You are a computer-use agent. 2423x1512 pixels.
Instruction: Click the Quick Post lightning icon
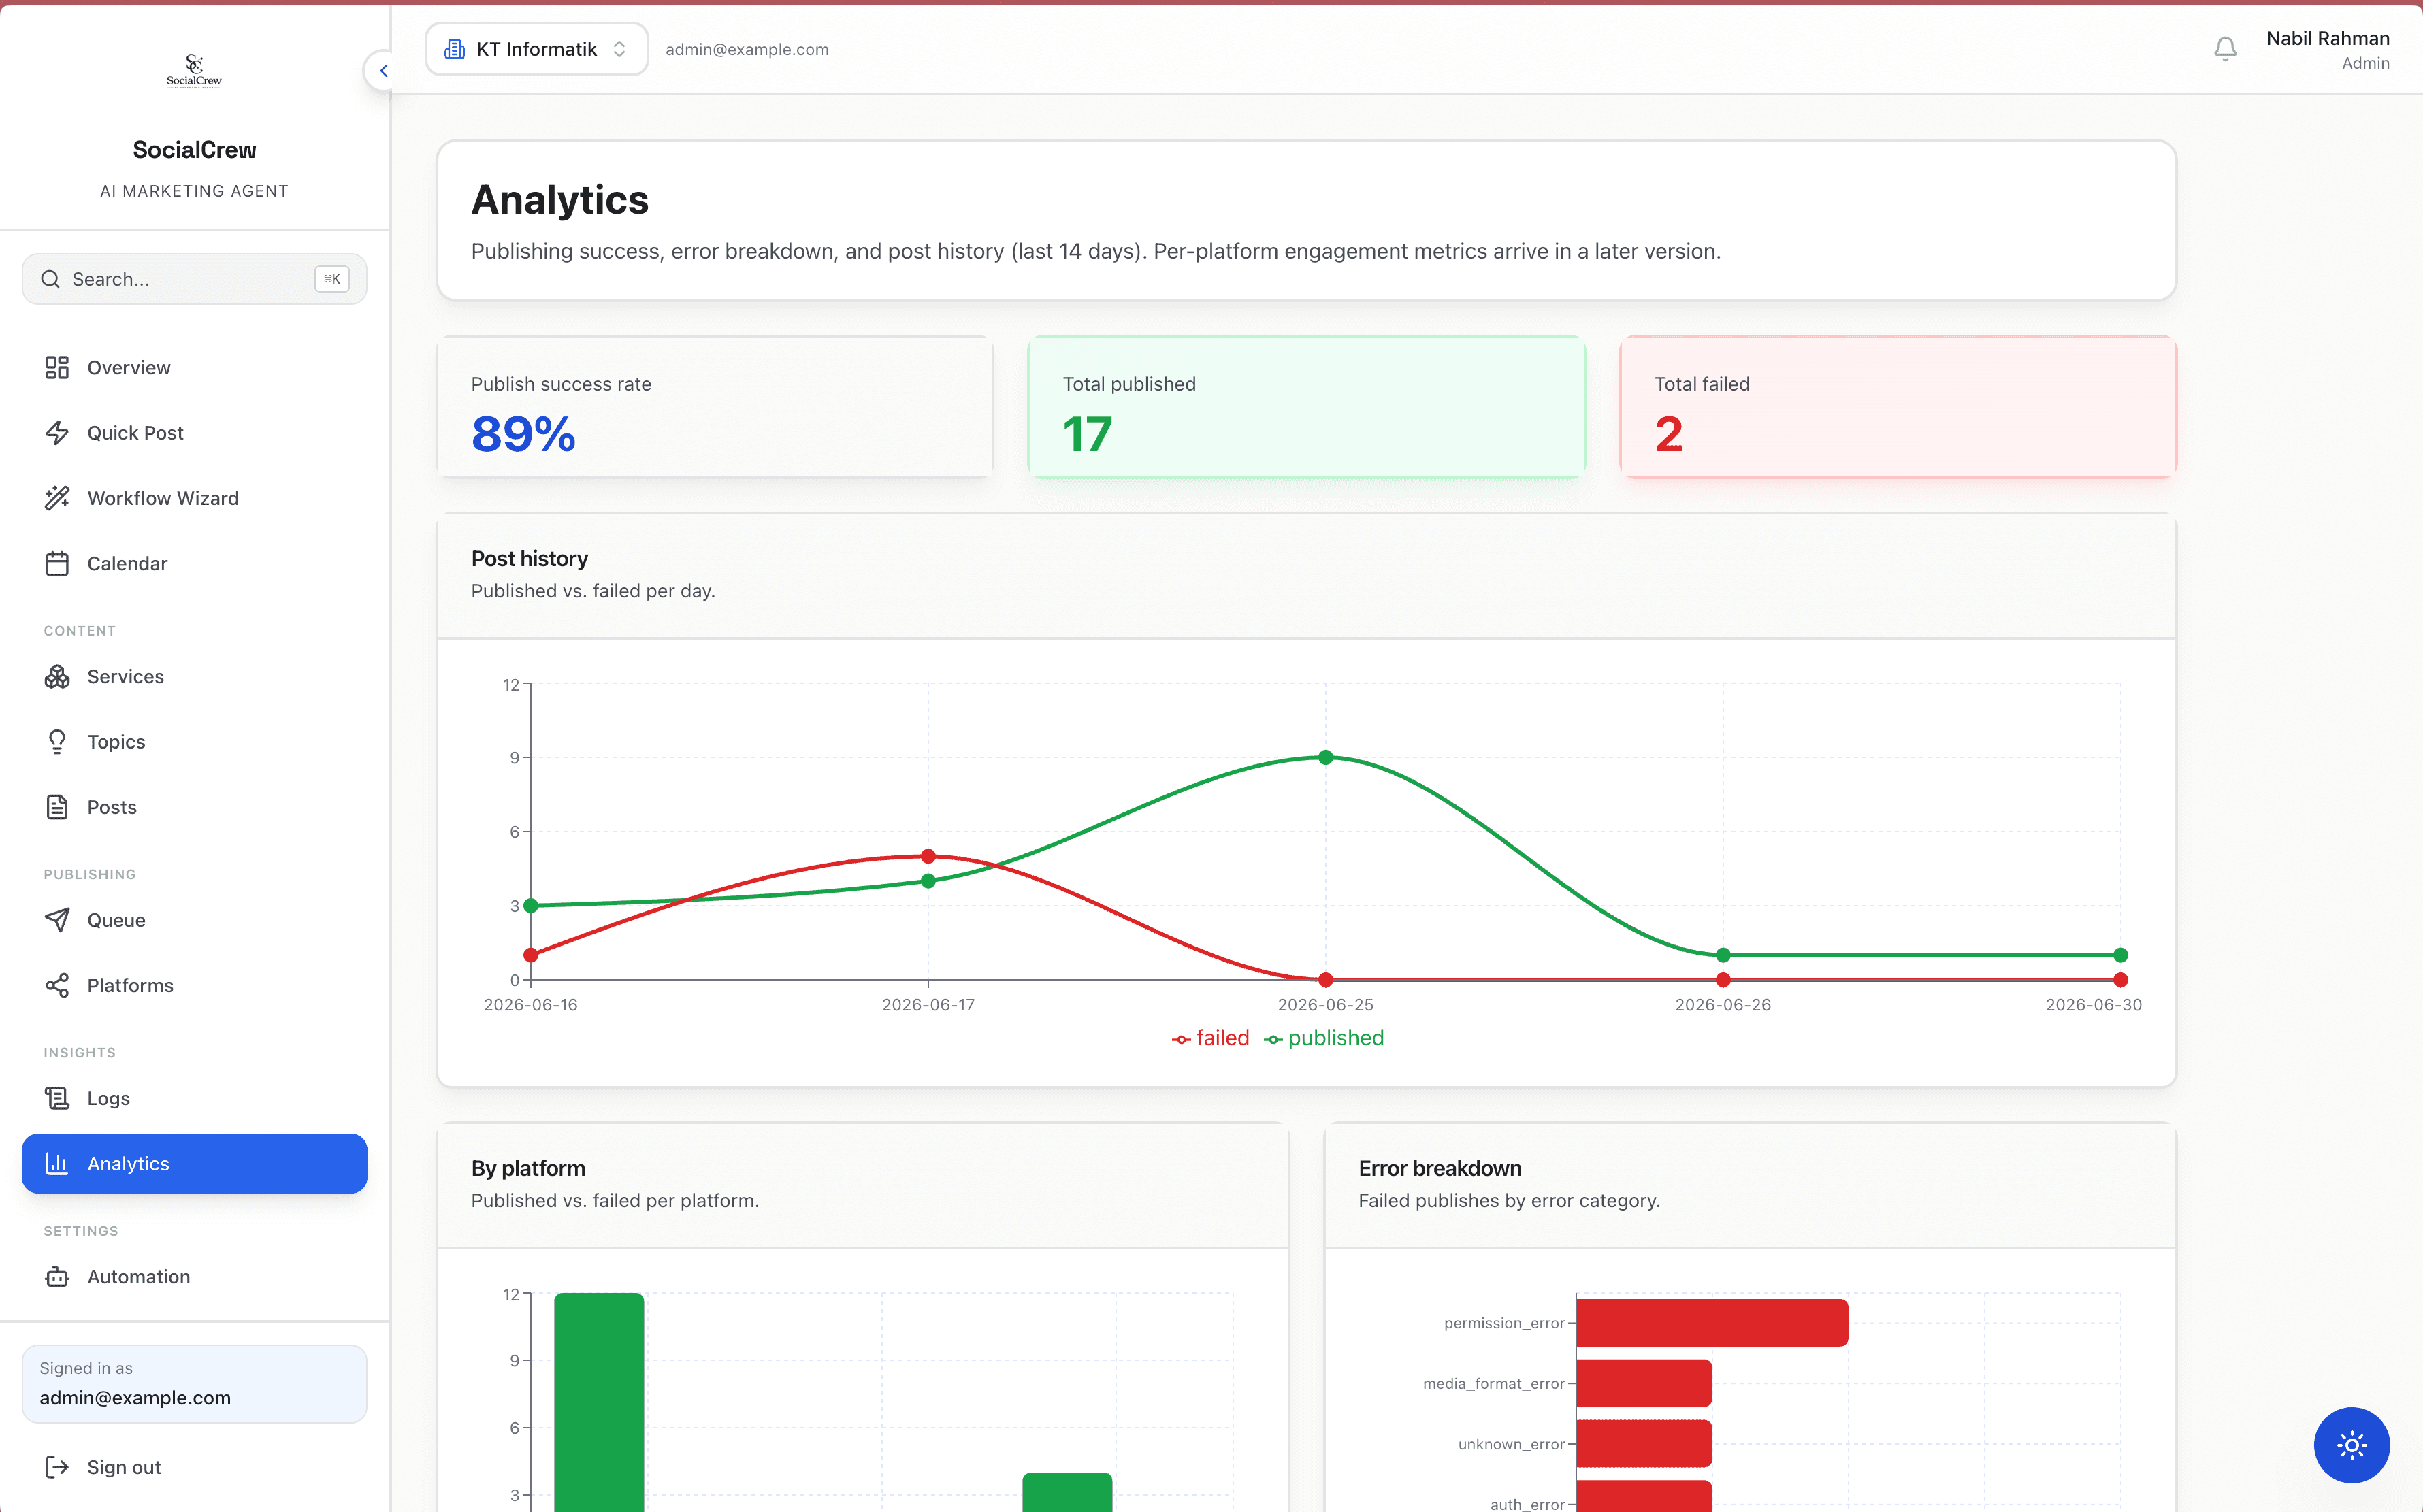pyautogui.click(x=57, y=432)
